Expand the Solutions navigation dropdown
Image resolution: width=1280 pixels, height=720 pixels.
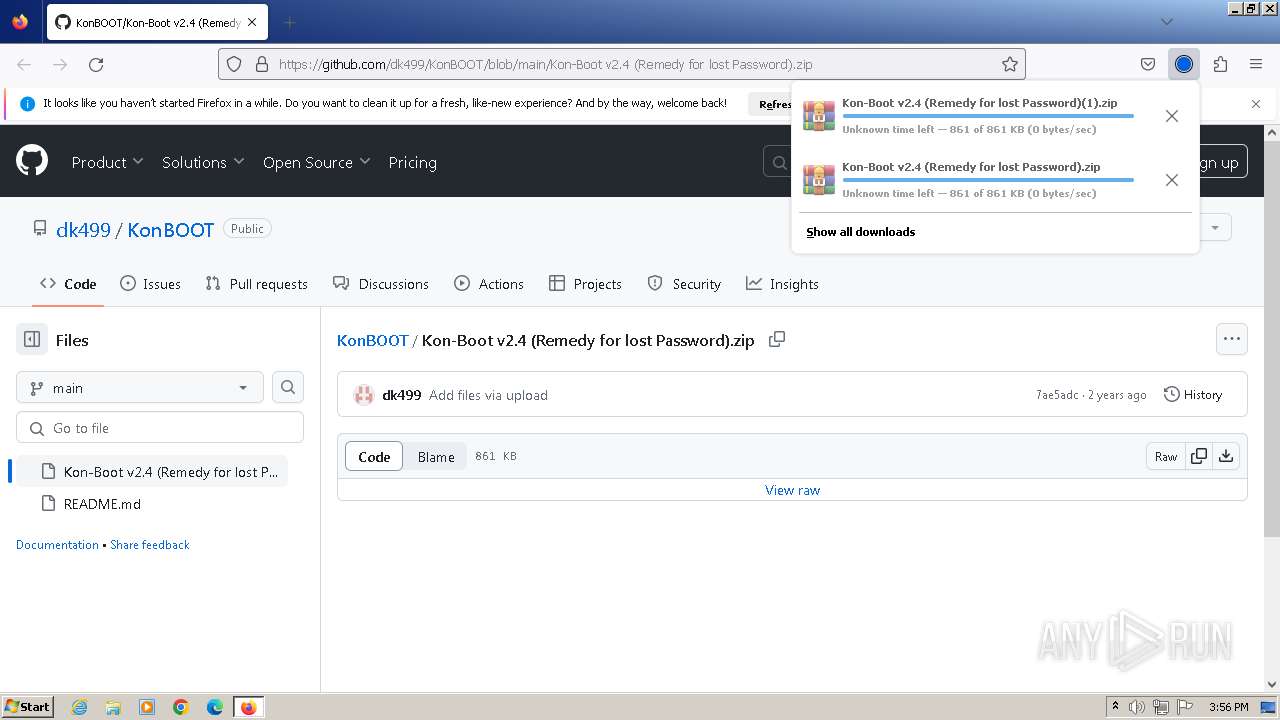(x=203, y=162)
